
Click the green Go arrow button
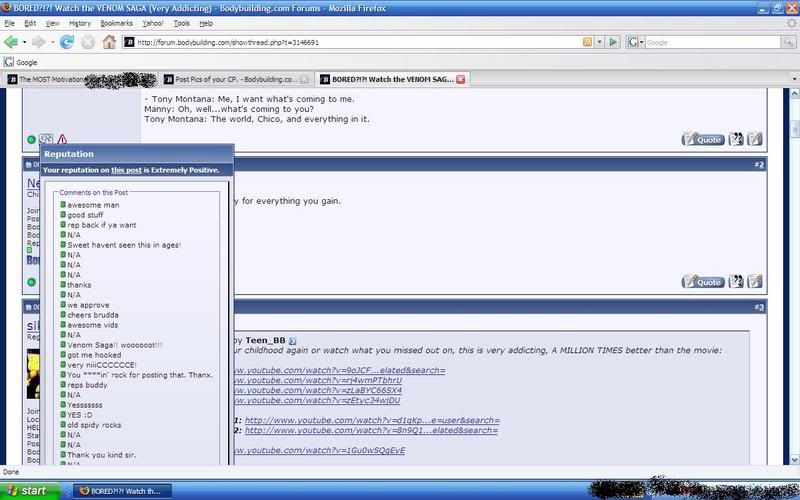point(613,42)
